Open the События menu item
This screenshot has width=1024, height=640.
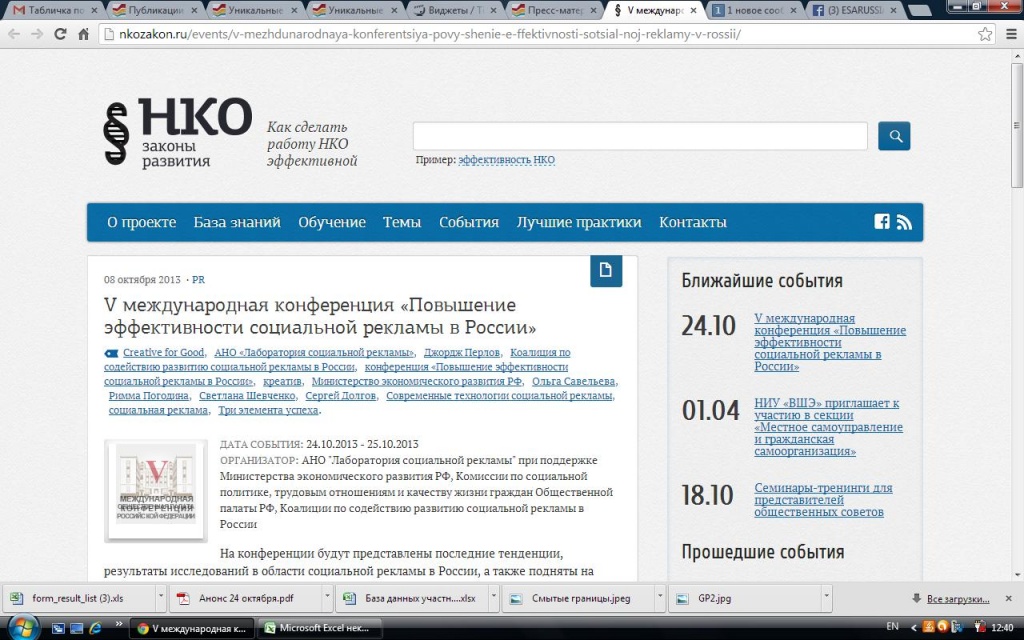point(469,222)
